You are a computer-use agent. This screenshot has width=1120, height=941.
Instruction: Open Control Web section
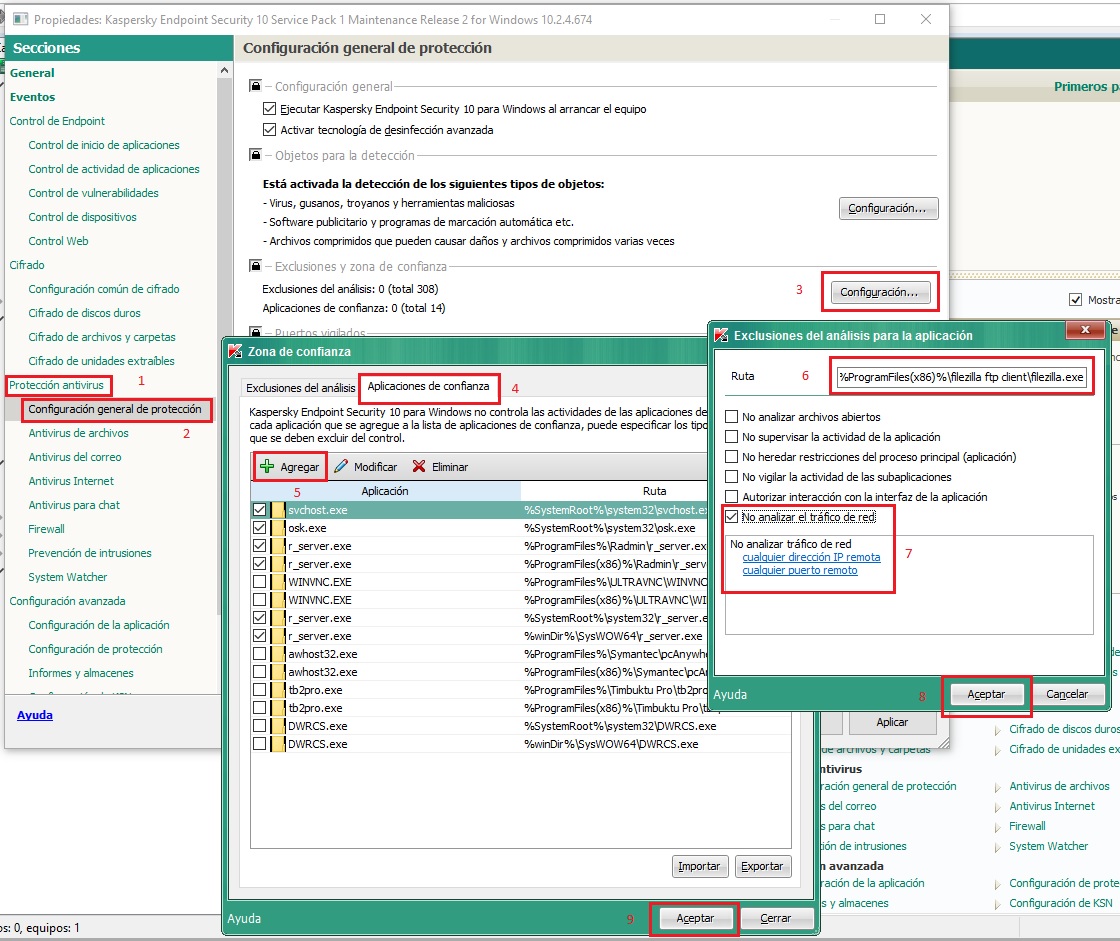pyautogui.click(x=59, y=241)
